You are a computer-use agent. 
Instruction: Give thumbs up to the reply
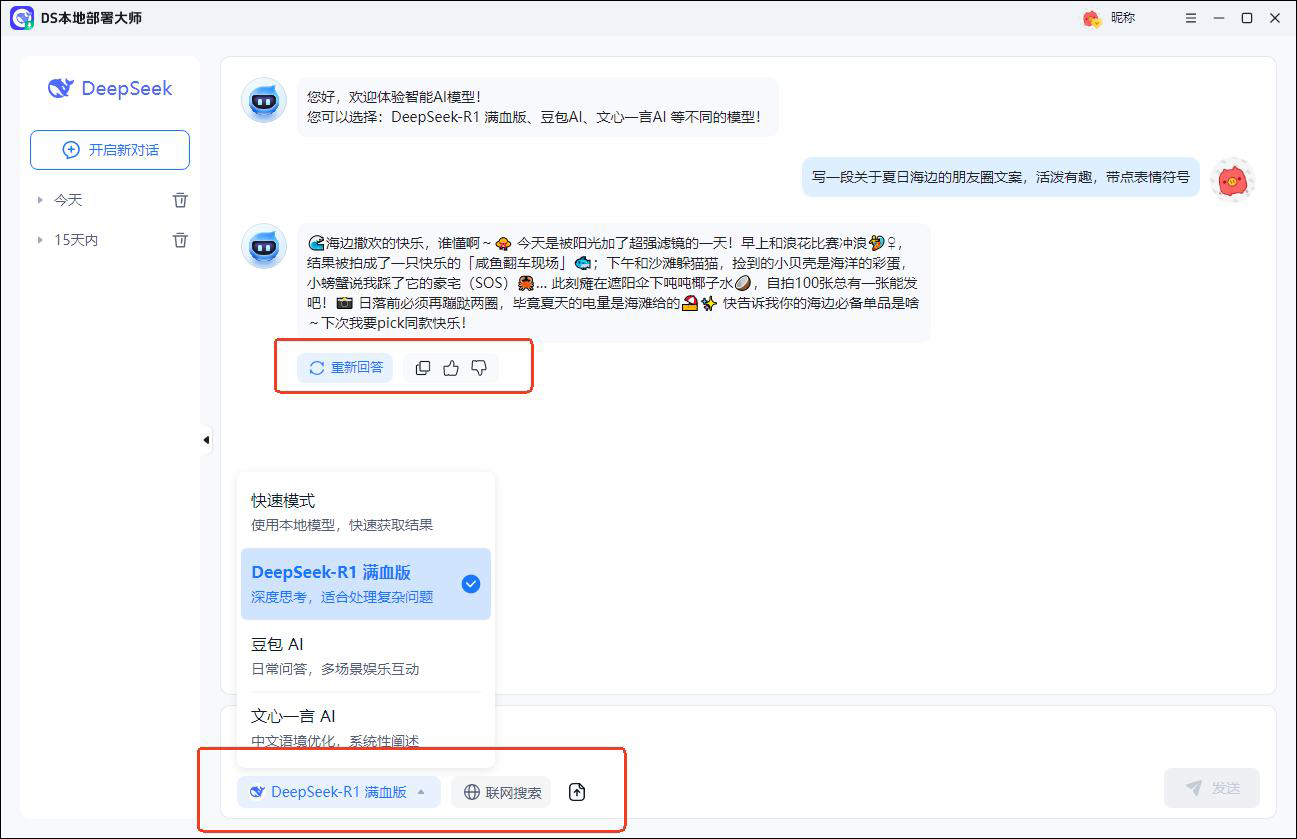451,368
